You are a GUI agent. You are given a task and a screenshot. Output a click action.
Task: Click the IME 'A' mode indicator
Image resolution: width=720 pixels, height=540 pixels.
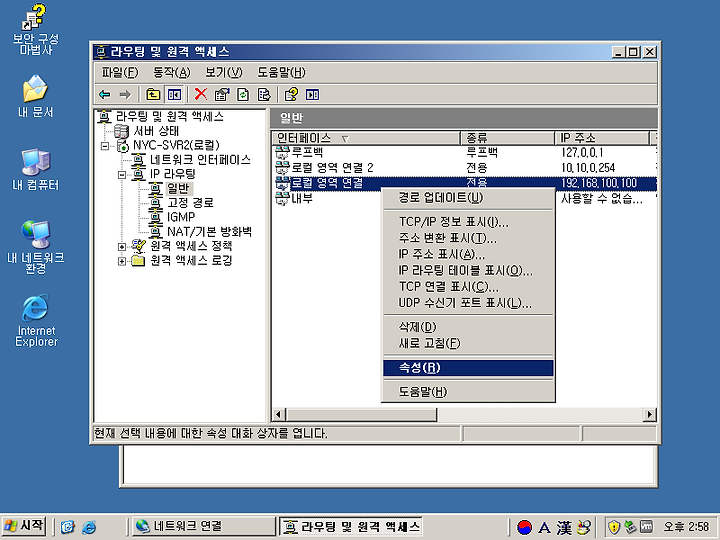(x=544, y=527)
